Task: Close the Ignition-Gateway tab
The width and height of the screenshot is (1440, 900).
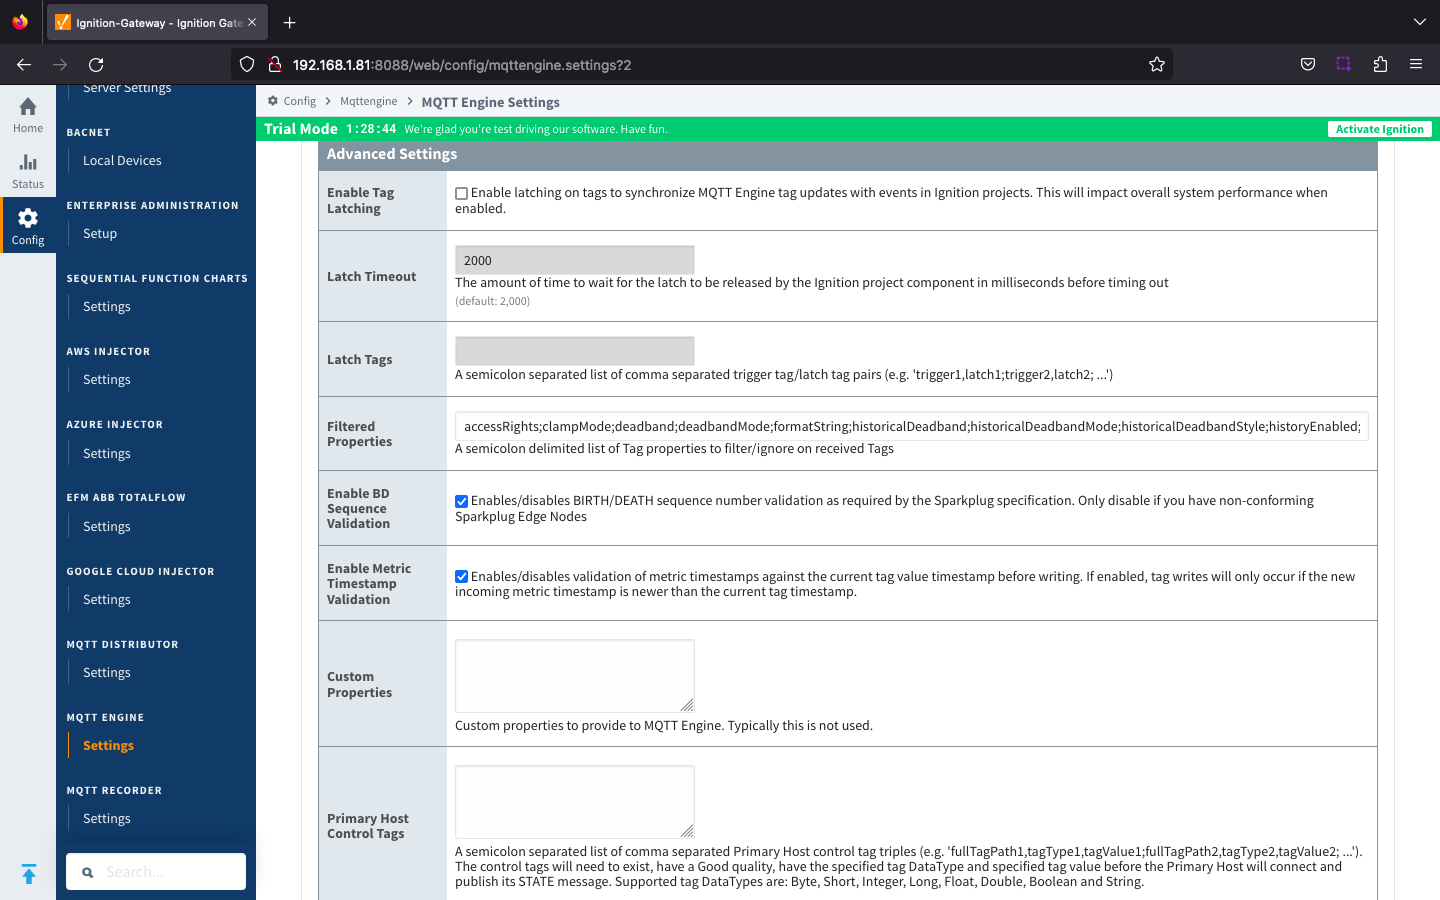Action: pyautogui.click(x=252, y=22)
